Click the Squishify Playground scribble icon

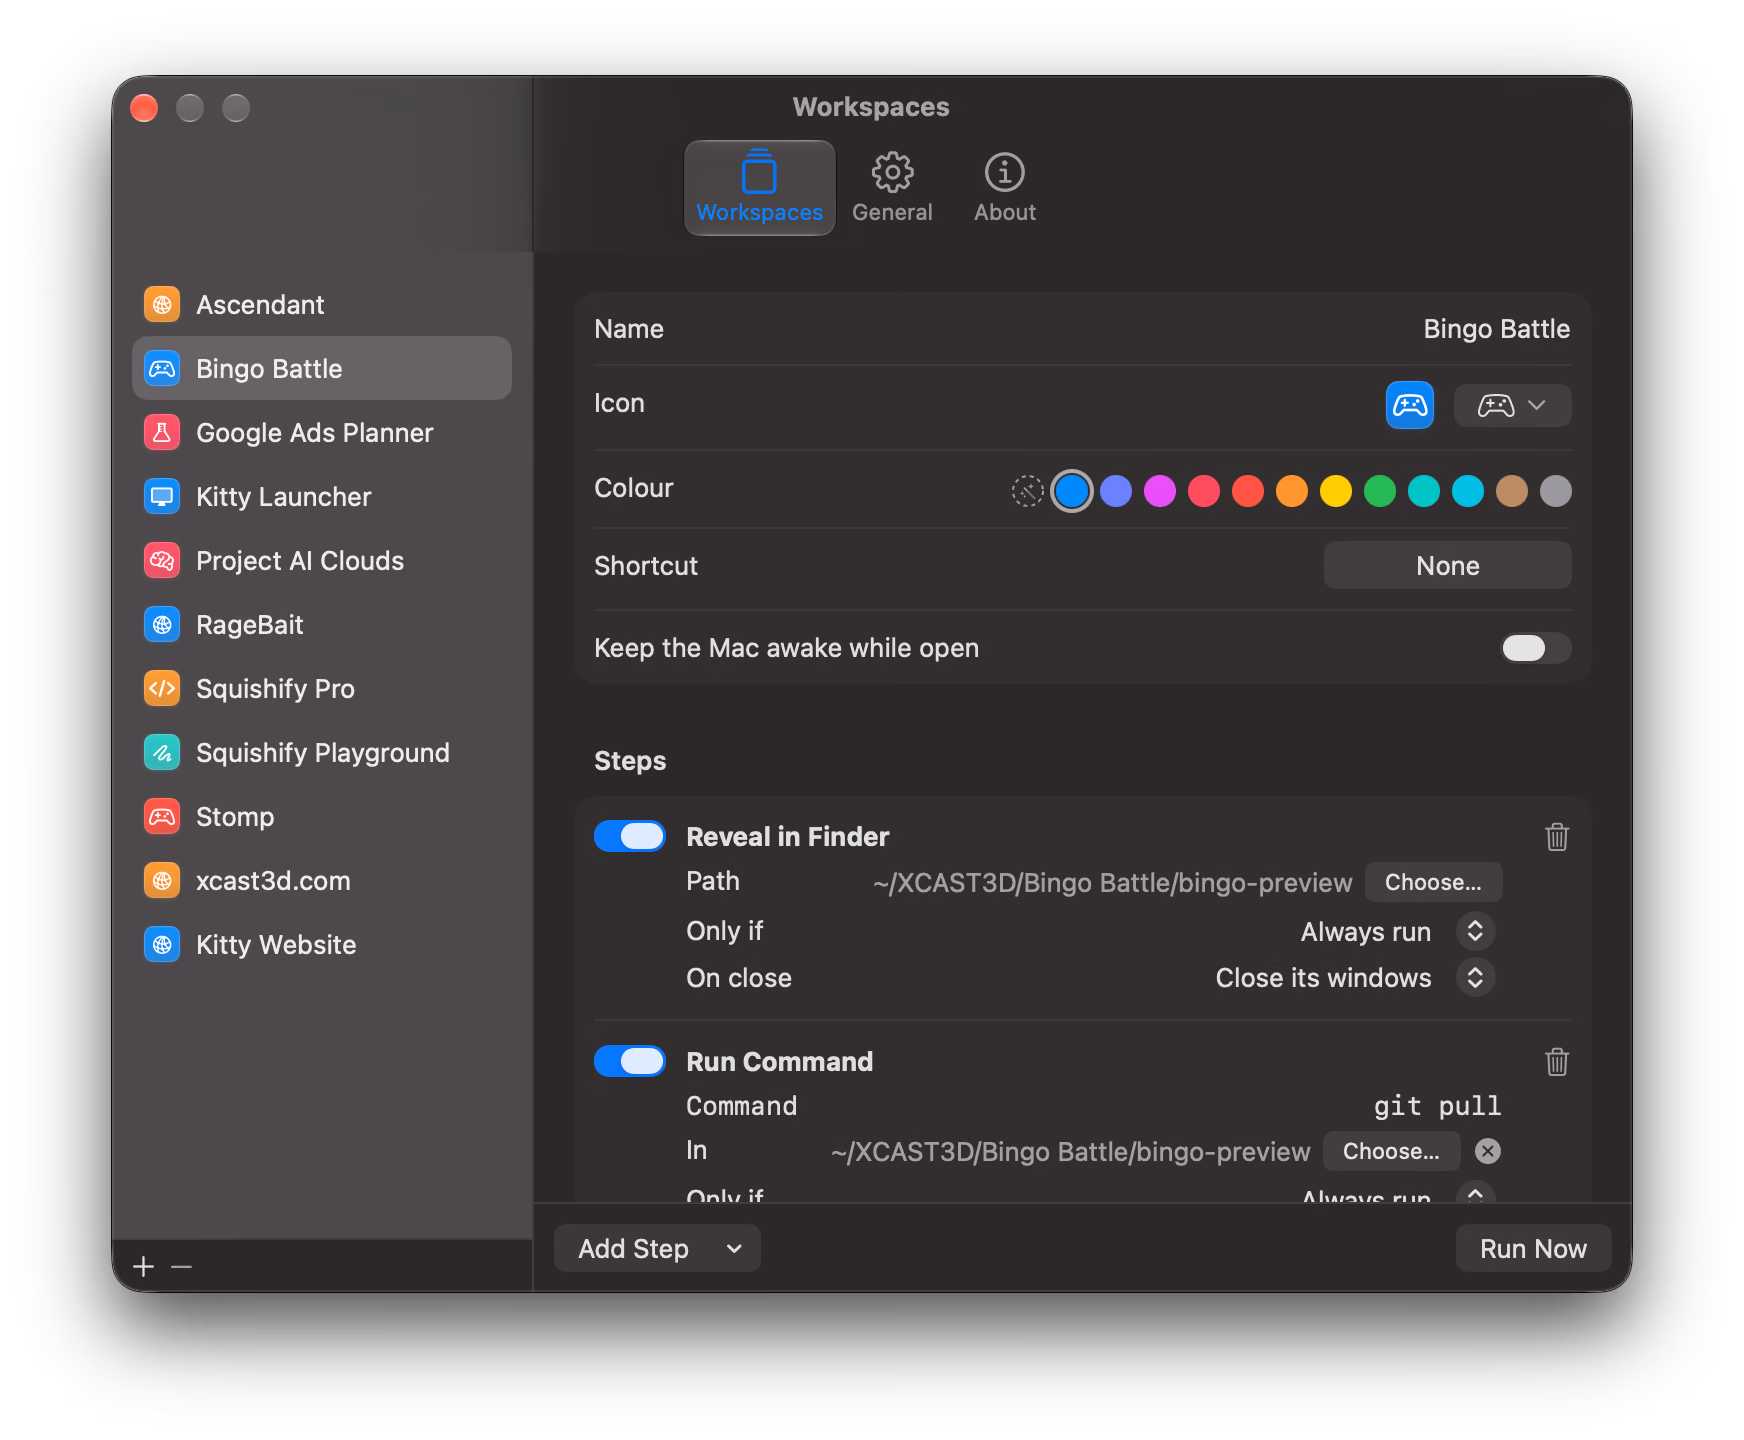tap(162, 753)
